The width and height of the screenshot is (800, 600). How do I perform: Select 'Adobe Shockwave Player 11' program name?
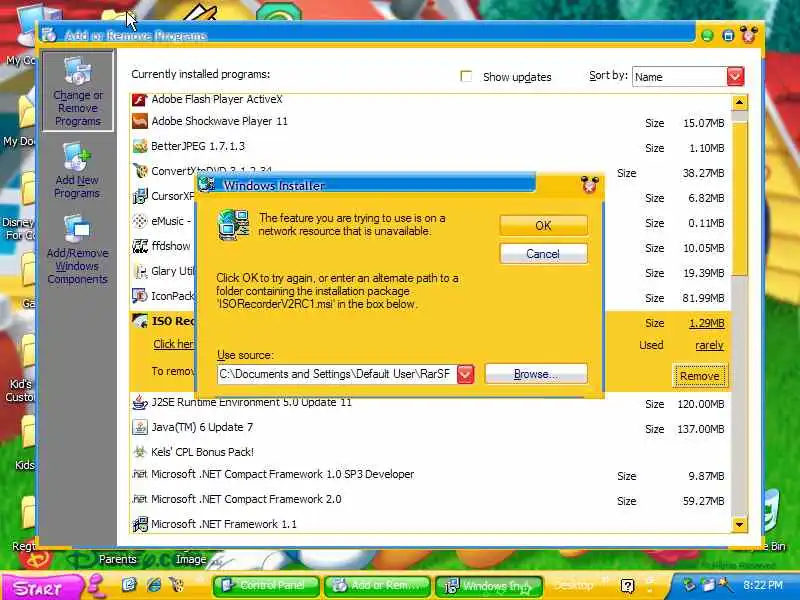pos(219,121)
